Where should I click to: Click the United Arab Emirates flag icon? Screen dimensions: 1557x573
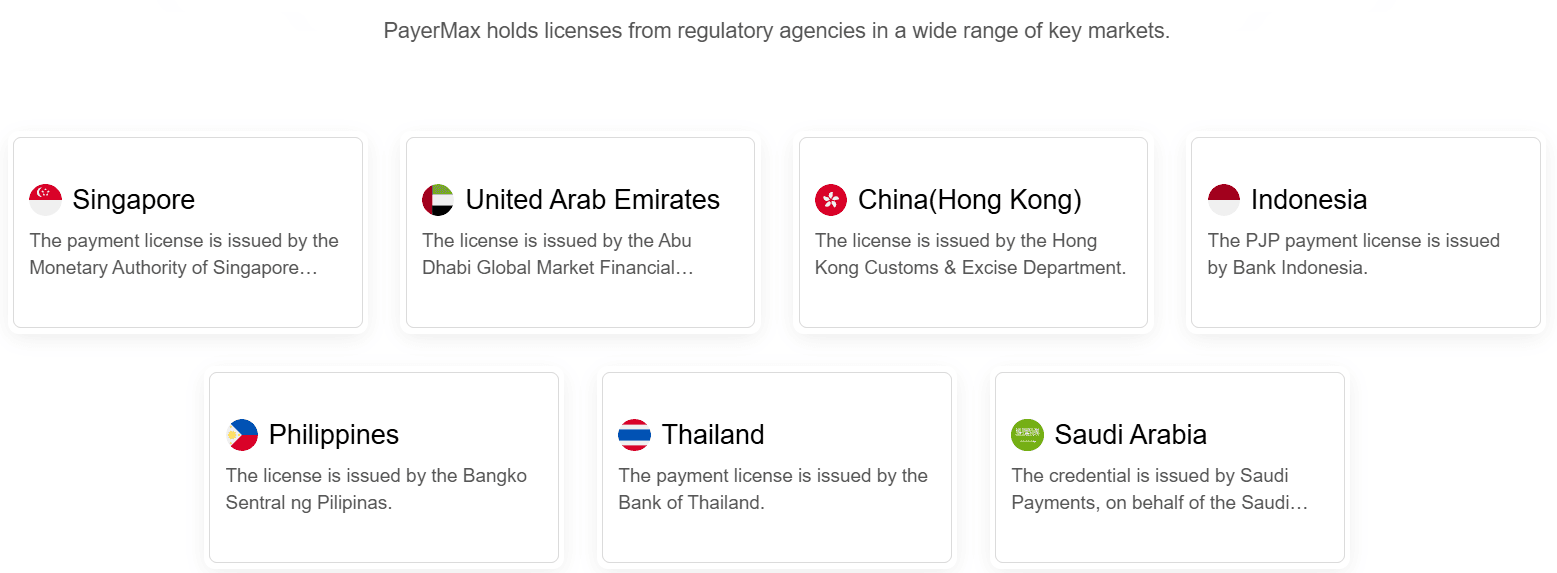tap(438, 200)
